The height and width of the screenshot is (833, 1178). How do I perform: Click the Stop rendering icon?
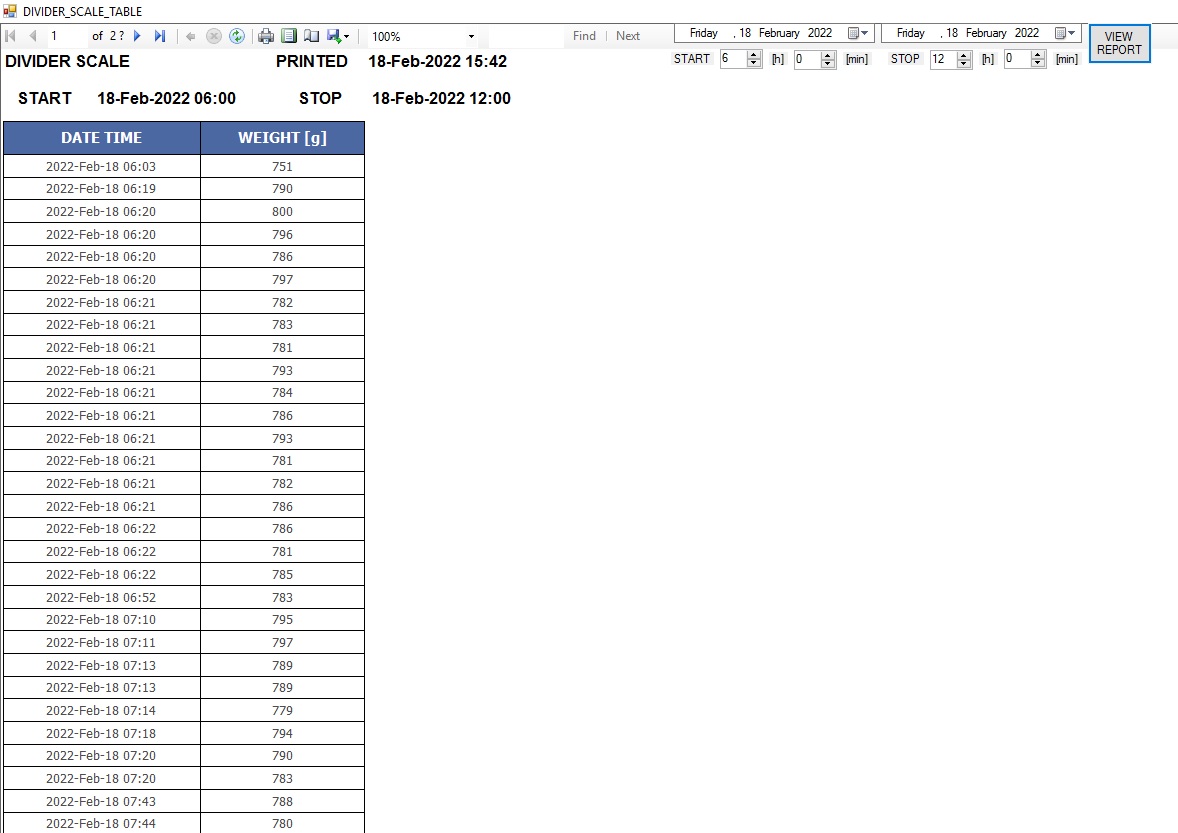tap(213, 36)
